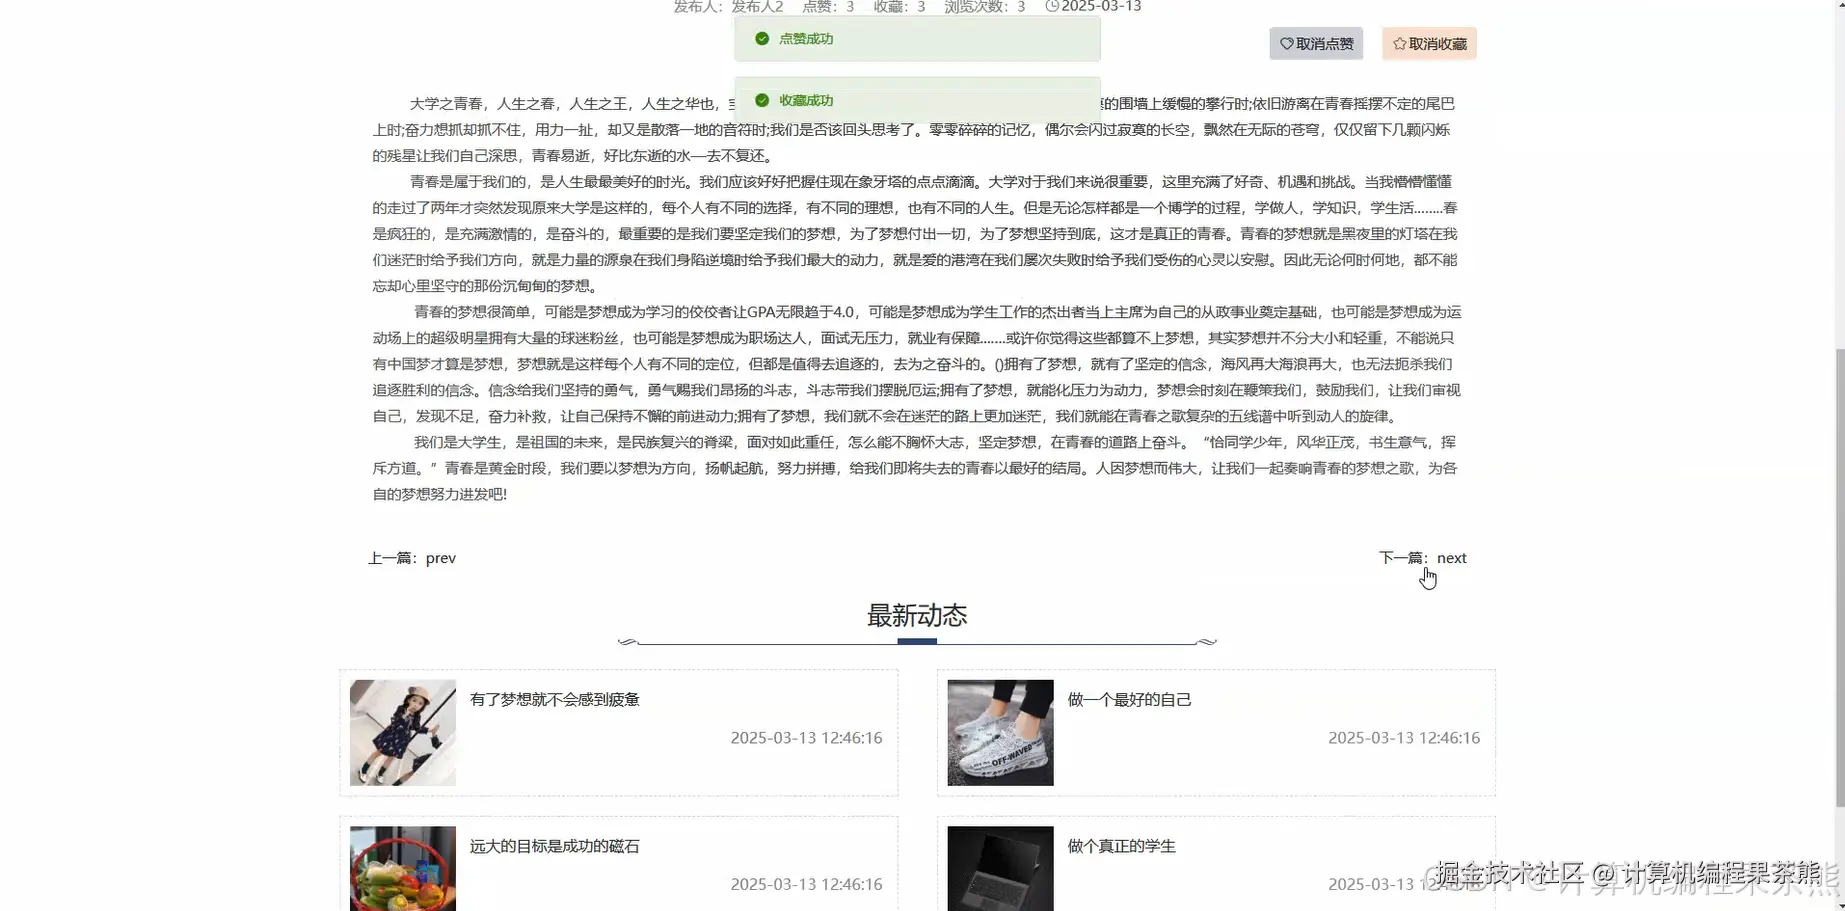Toggle off the like via 取消点赞
Screen dimensions: 1845x911
coord(1316,44)
